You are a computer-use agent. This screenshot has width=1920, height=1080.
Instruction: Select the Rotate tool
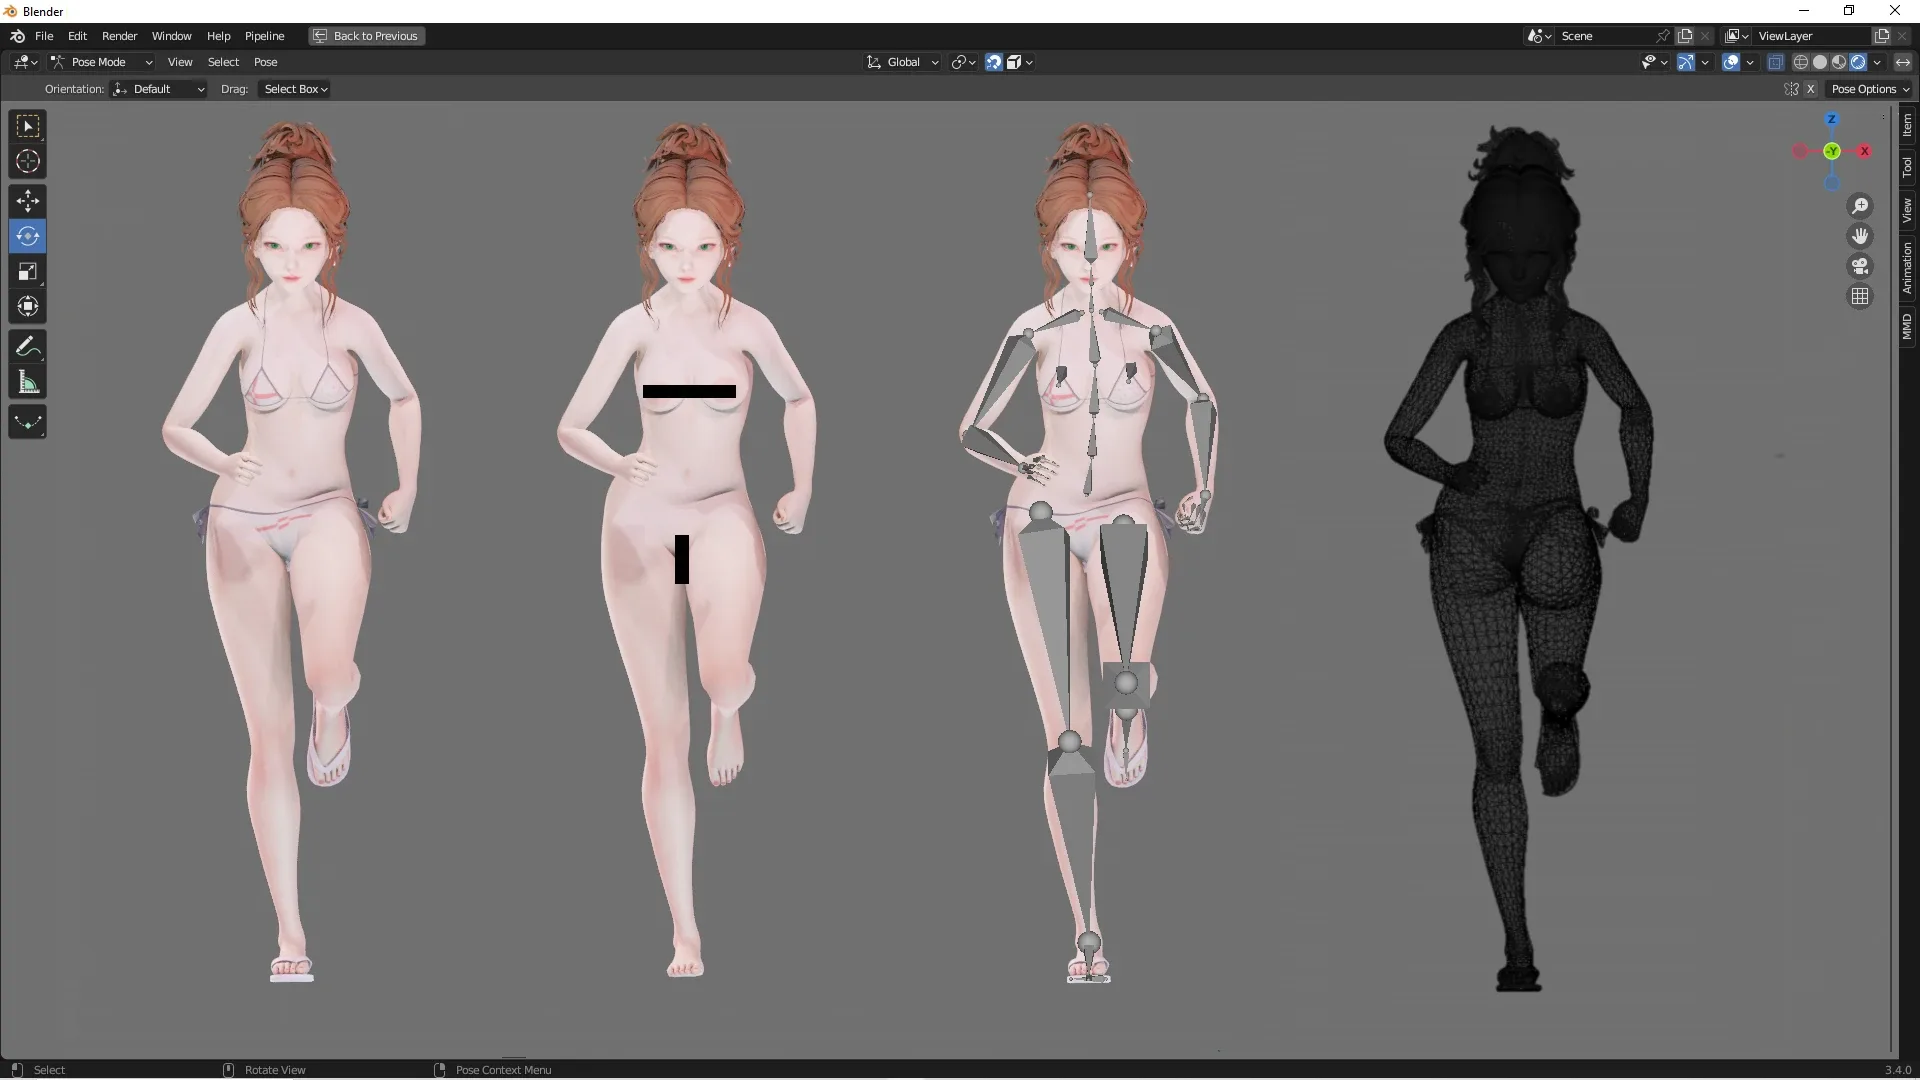coord(27,236)
